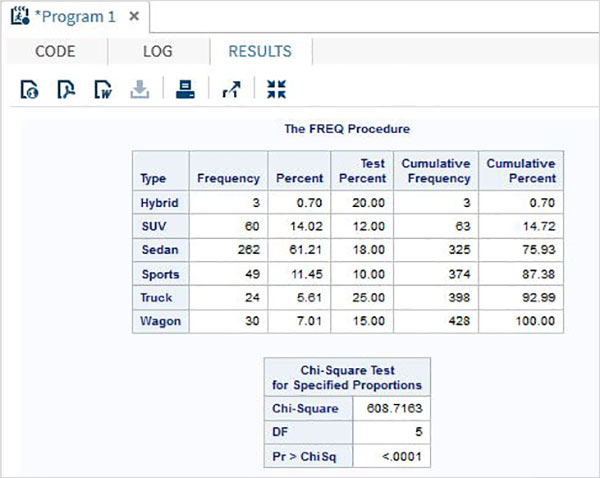Select the *Program 1 tab title
This screenshot has height=478, width=600.
point(76,17)
